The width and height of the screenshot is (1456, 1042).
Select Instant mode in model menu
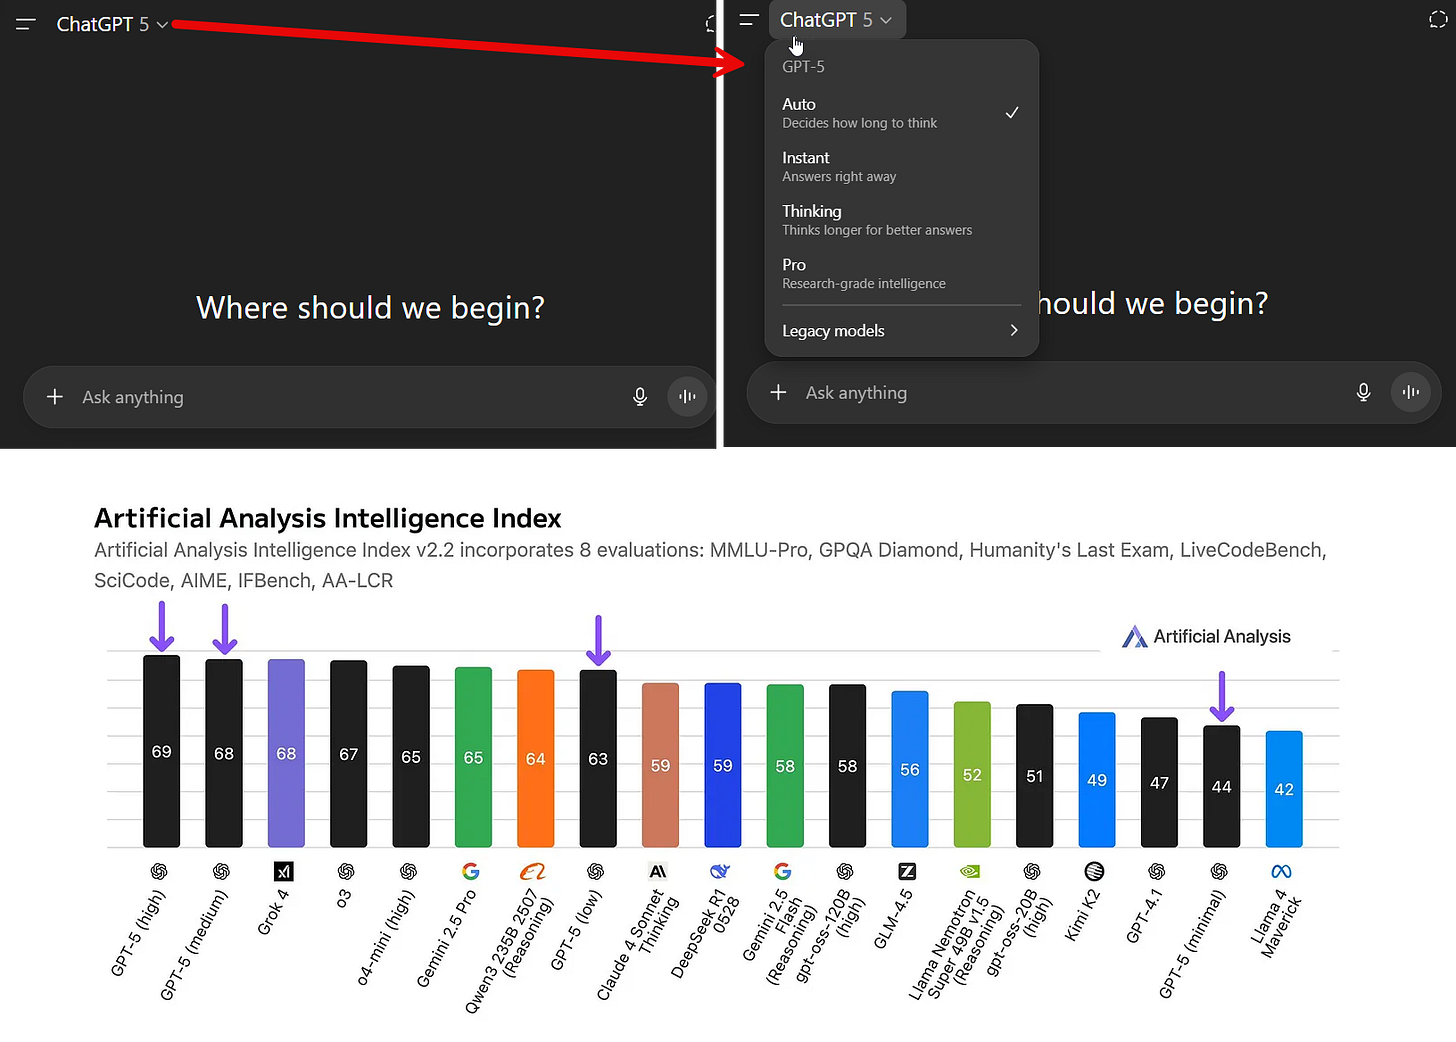click(x=901, y=166)
